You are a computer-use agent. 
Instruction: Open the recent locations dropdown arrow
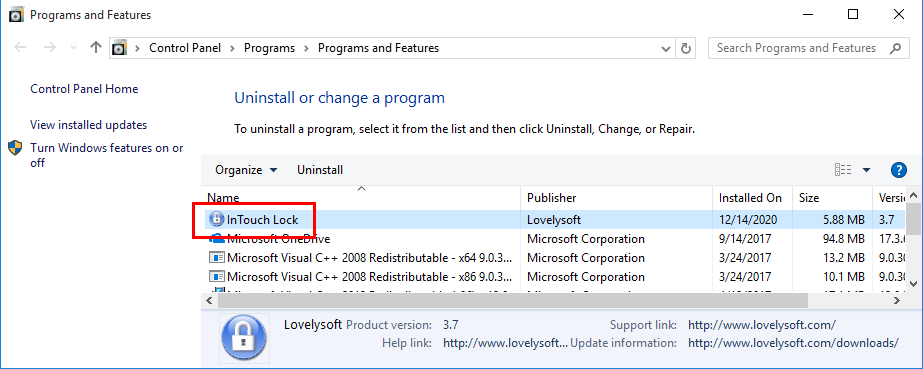tap(73, 48)
